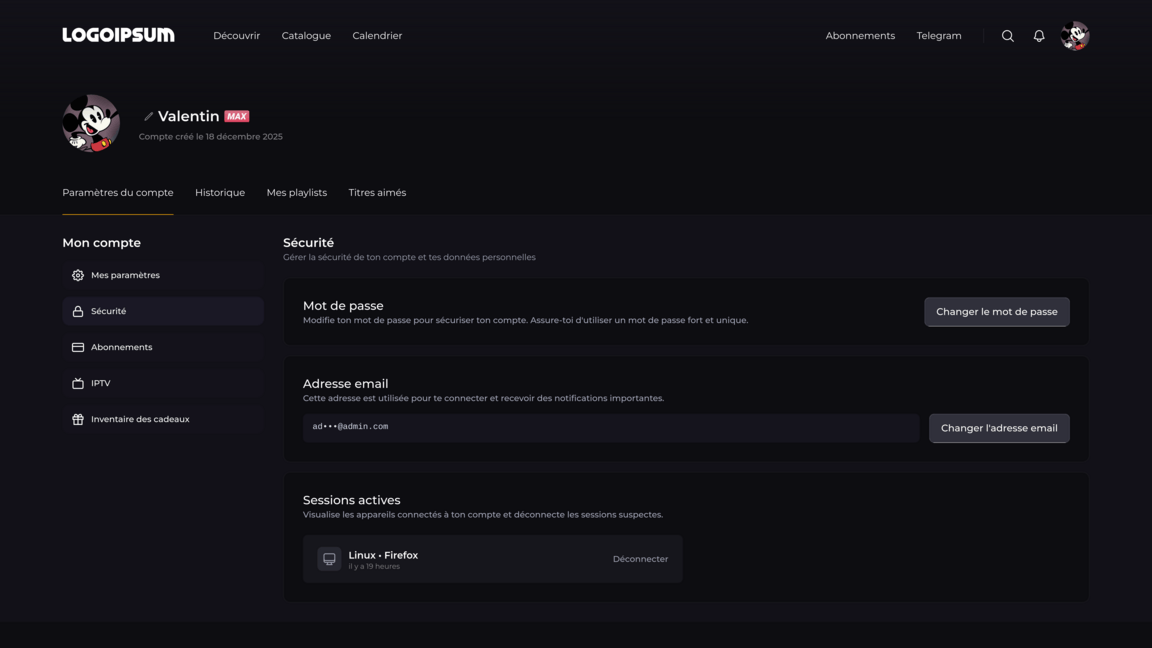Click the gift icon beside Inventaire des cadeaux

pos(77,419)
